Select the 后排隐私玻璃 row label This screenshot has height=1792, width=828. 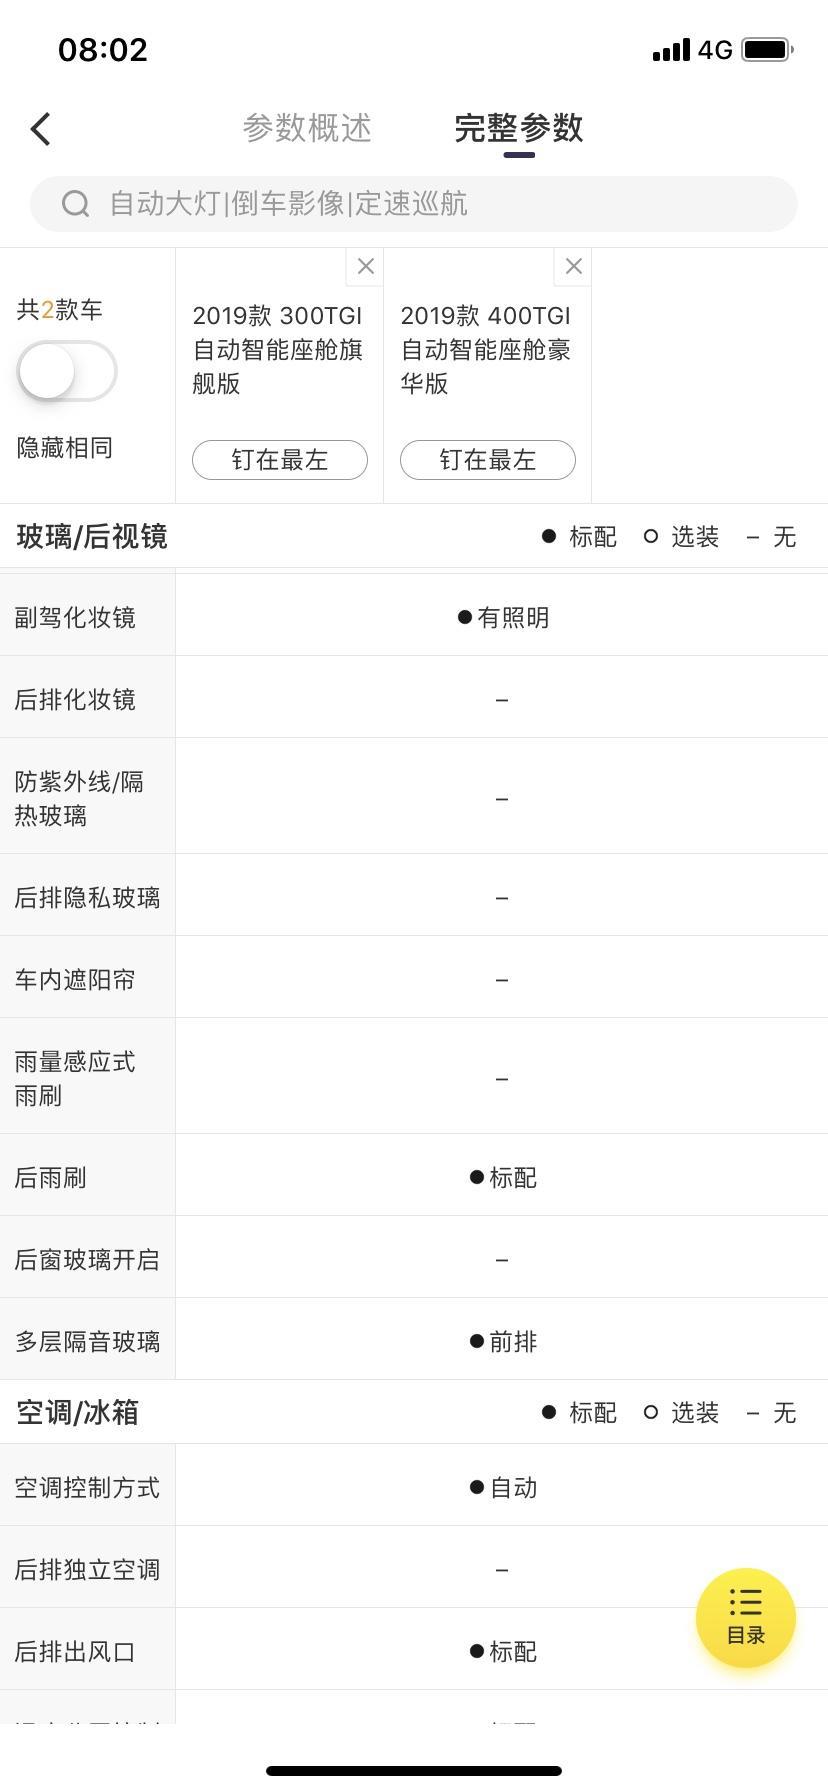pos(87,898)
